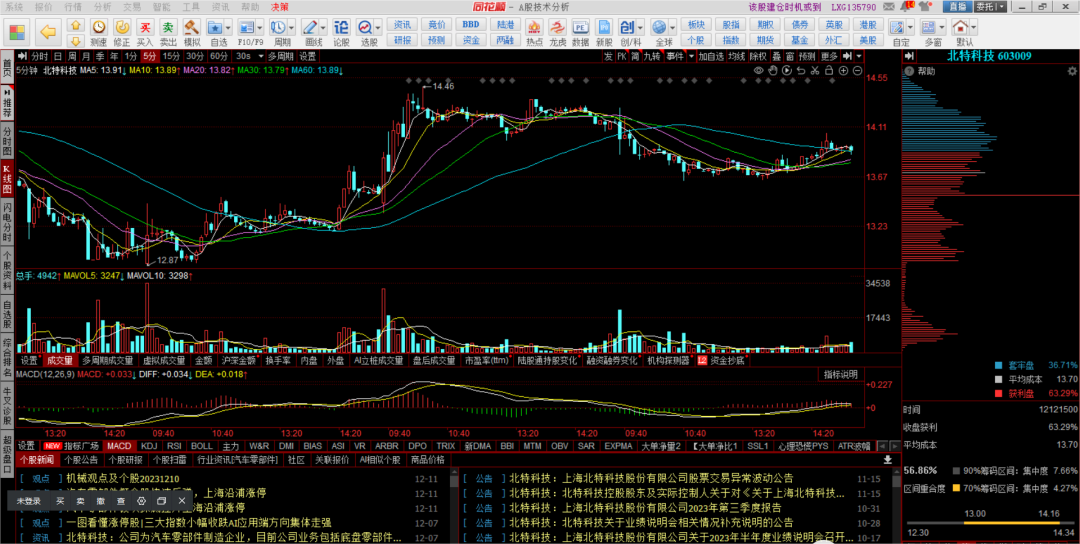Open the 指标说明 indicator description button

click(841, 375)
